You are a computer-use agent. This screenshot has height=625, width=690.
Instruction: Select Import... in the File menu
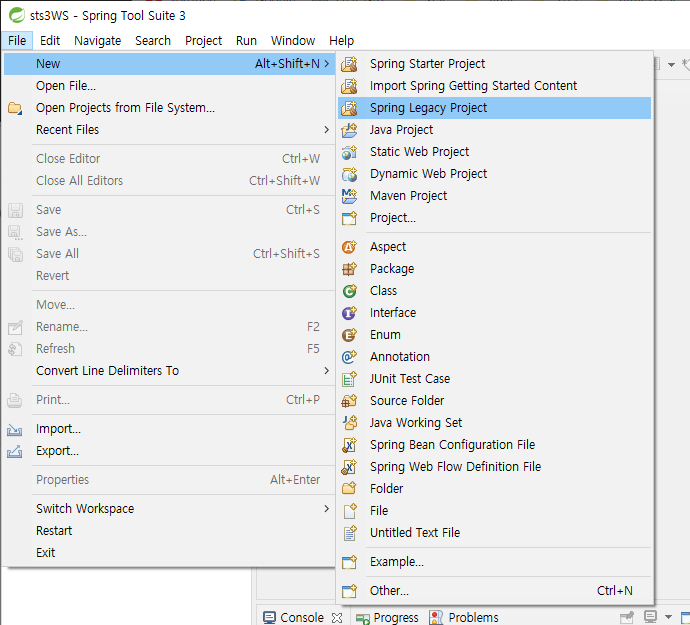click(x=169, y=429)
